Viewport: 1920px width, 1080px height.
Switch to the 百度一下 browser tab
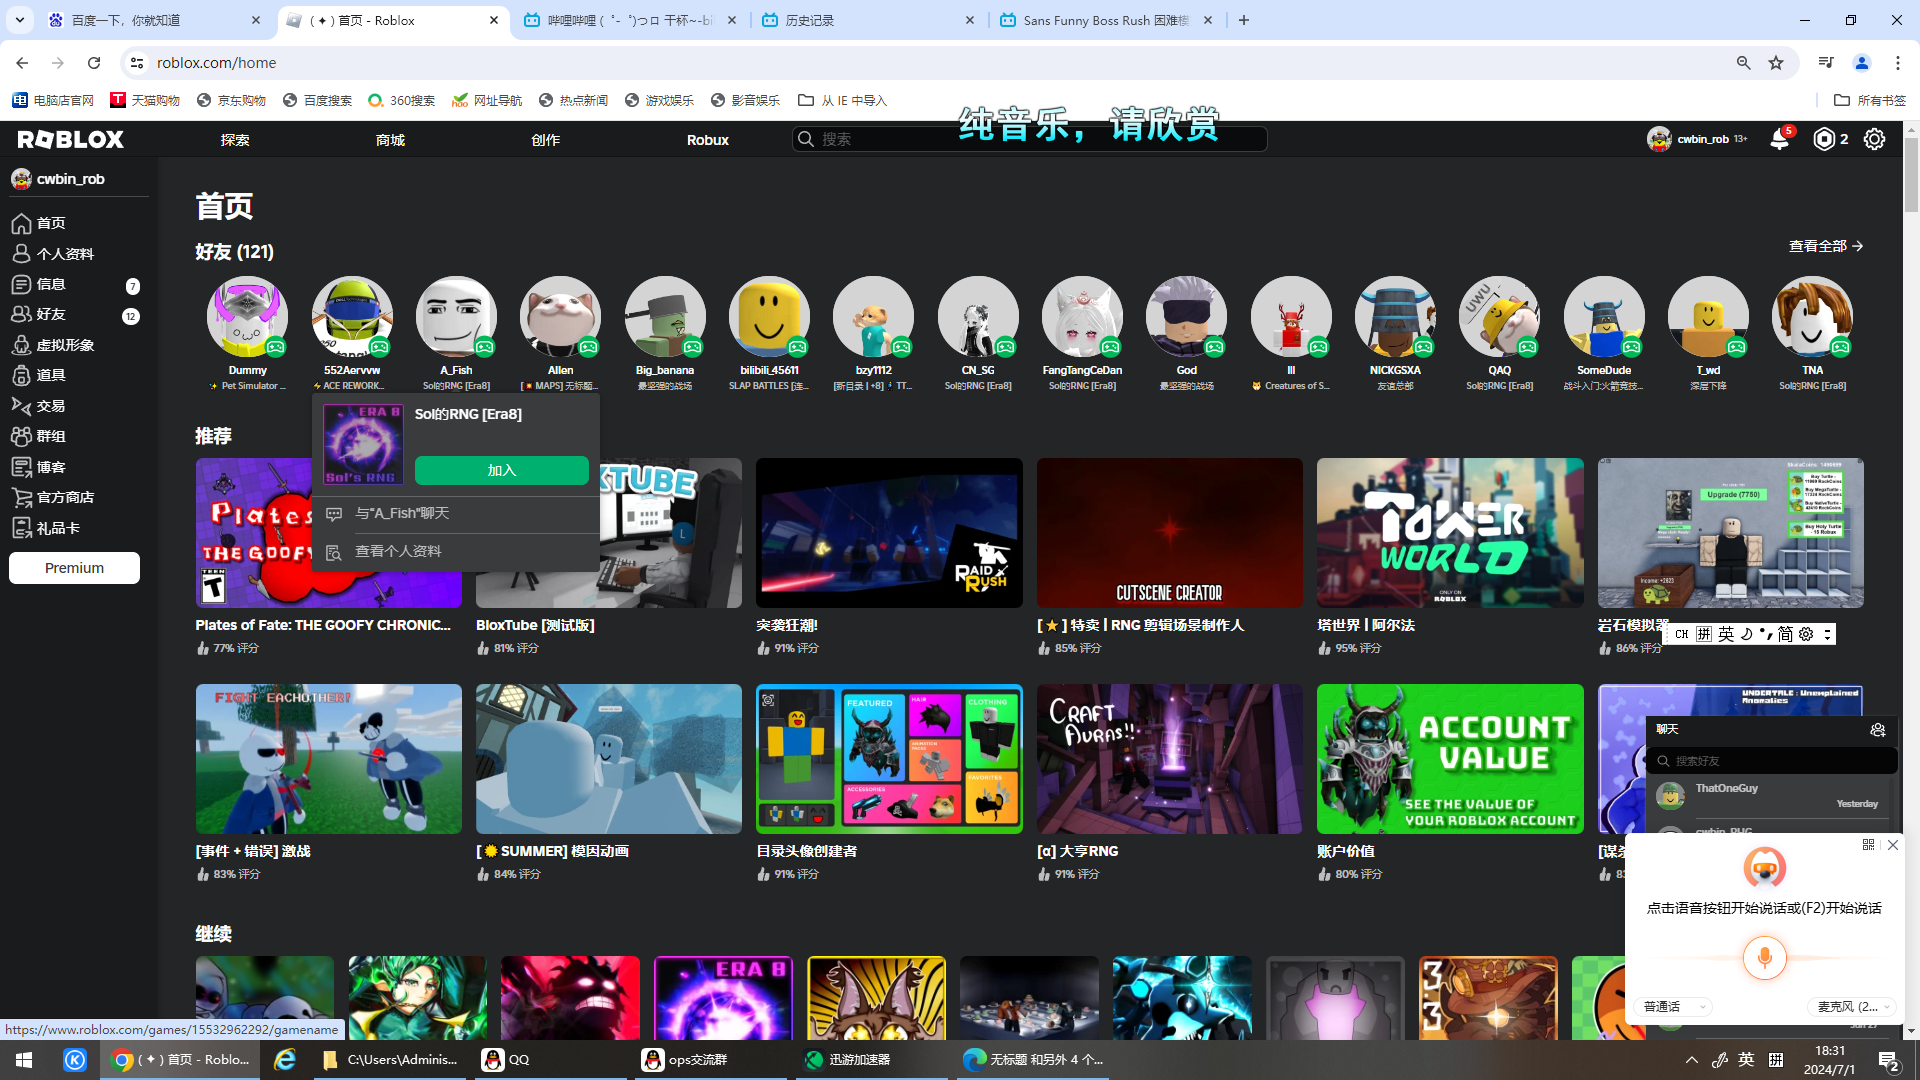coord(156,20)
